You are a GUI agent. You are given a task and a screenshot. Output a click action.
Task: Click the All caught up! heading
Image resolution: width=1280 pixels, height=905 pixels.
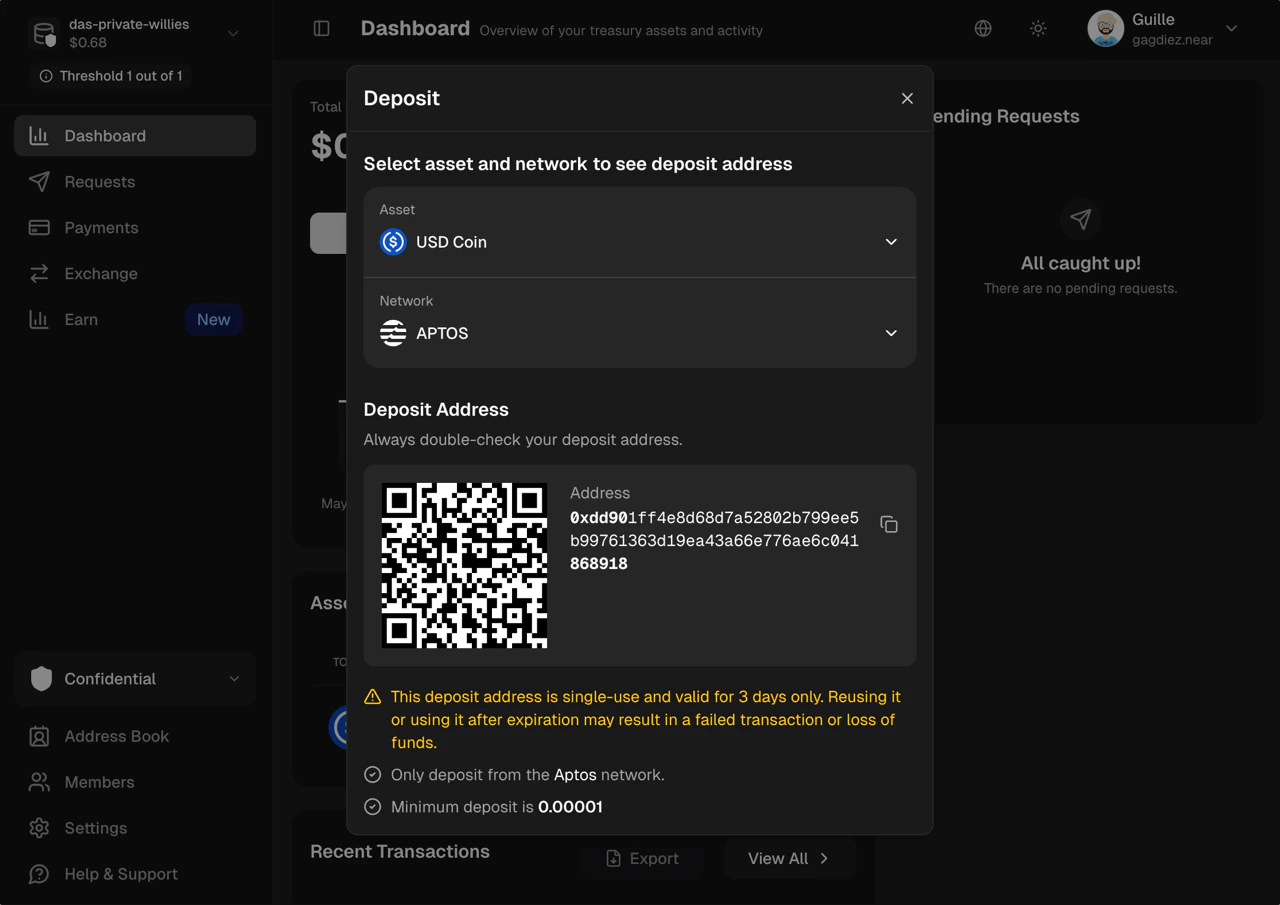click(1081, 263)
